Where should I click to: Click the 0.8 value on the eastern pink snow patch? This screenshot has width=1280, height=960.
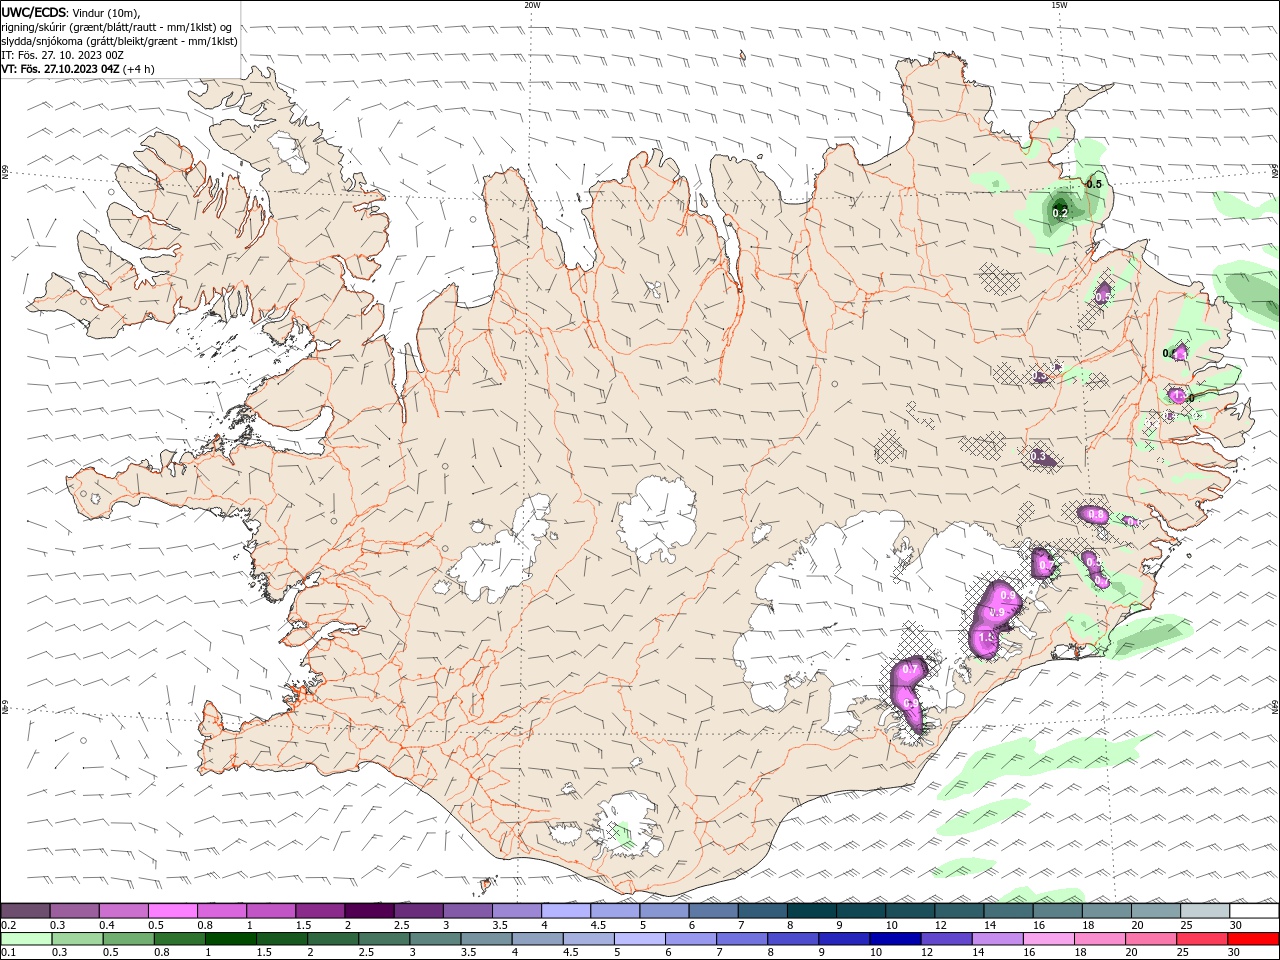coord(1095,515)
